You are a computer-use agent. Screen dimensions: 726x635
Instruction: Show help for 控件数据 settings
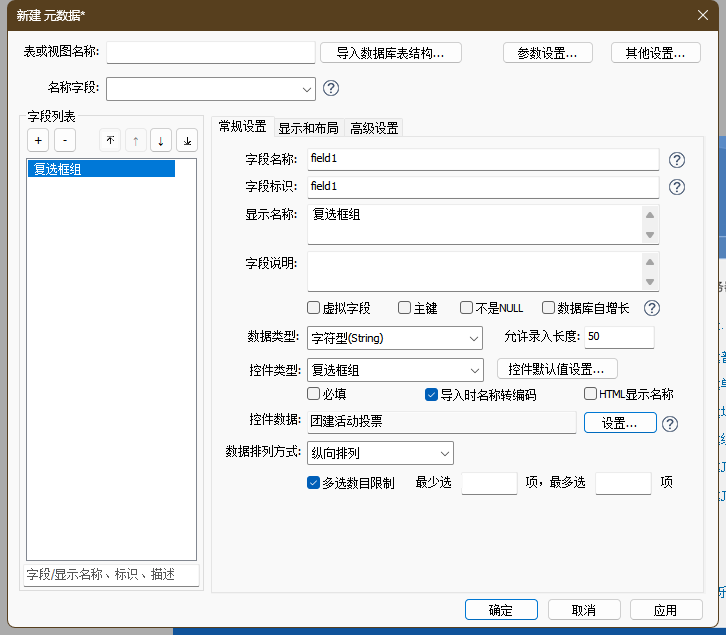click(x=670, y=424)
